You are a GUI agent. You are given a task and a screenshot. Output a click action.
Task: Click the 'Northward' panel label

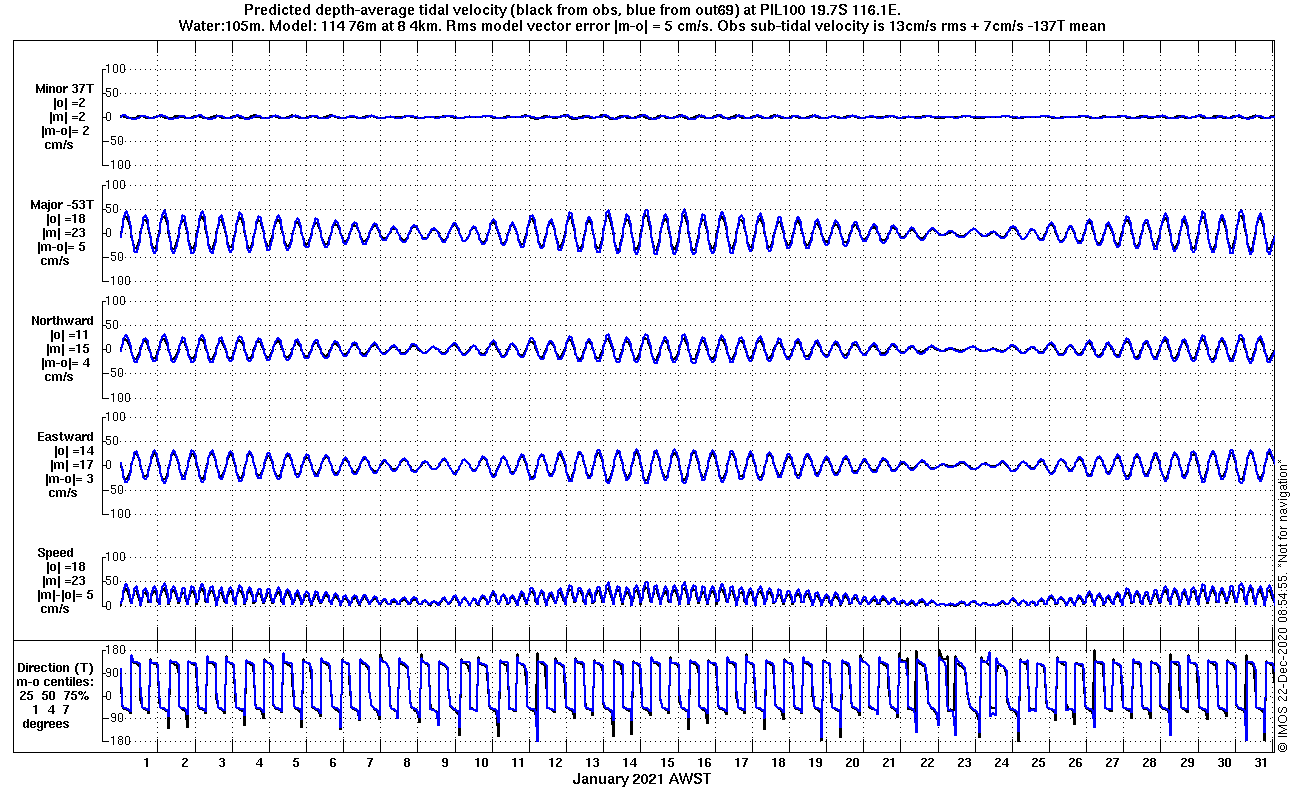coord(62,321)
